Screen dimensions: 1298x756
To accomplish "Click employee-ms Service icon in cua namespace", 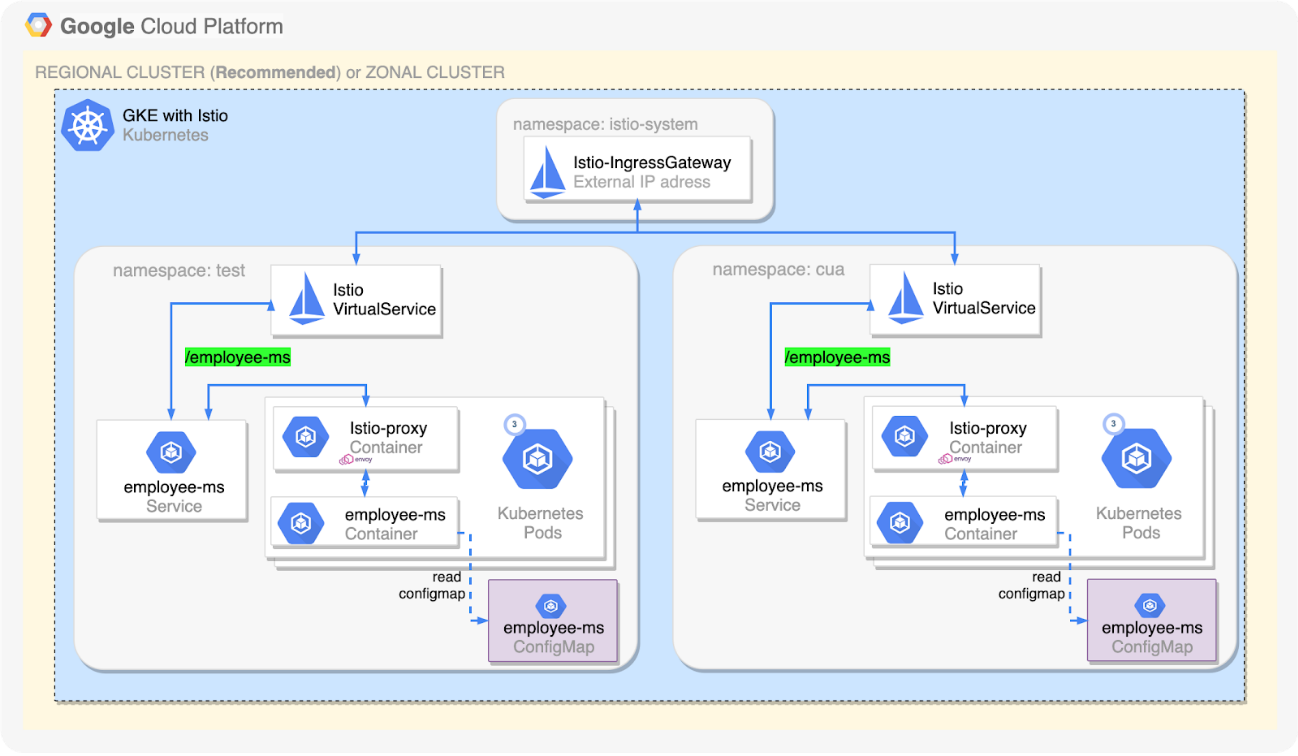I will tap(771, 454).
